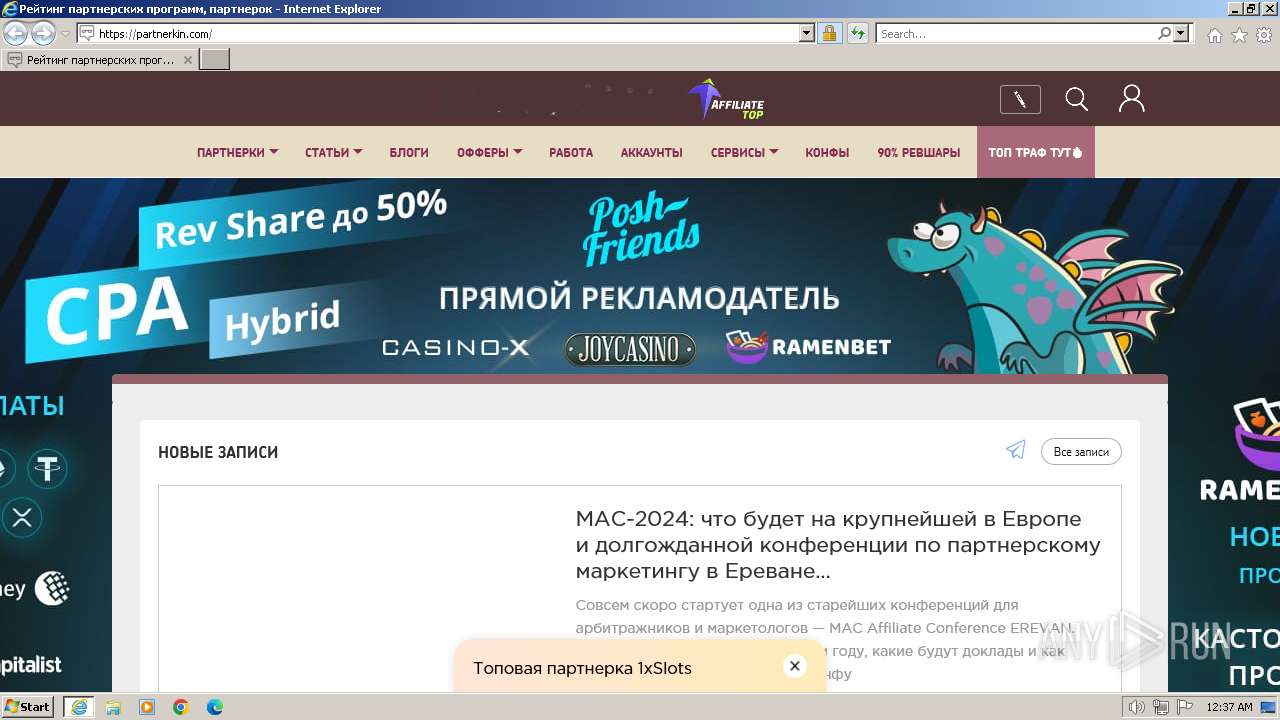Click the refresh page icon
The width and height of the screenshot is (1280, 720).
click(857, 33)
